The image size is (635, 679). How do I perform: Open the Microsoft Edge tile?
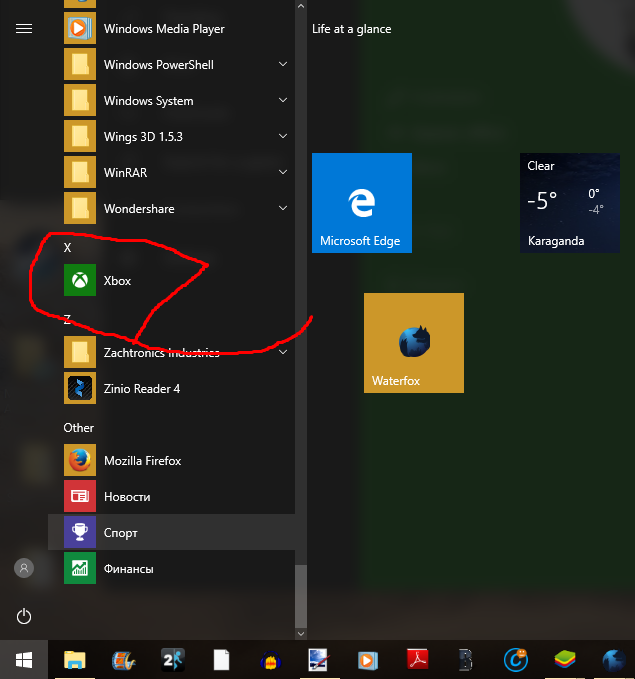(362, 203)
